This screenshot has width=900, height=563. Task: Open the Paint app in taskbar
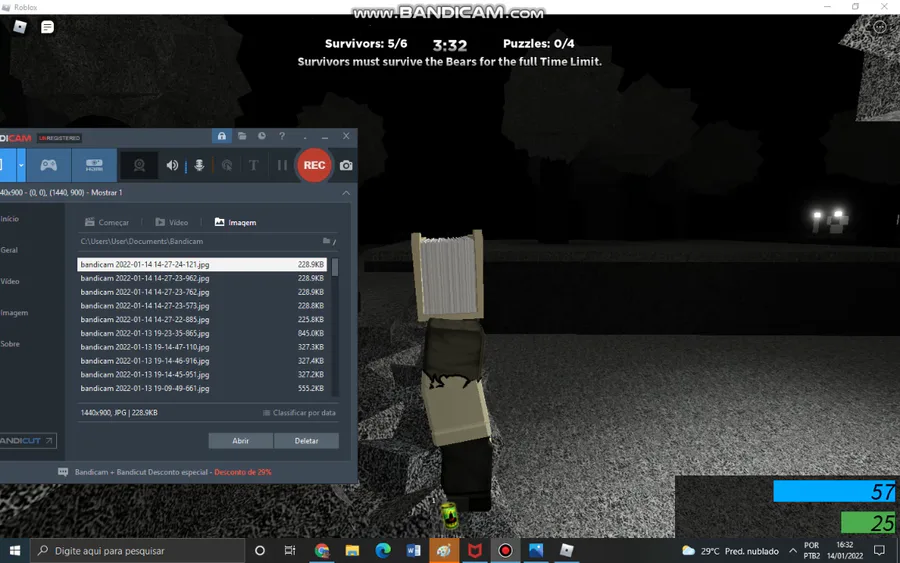tap(444, 551)
